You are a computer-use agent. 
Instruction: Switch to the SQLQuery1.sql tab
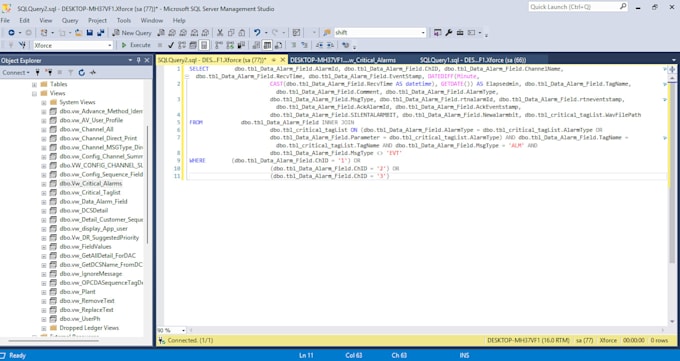(x=473, y=60)
